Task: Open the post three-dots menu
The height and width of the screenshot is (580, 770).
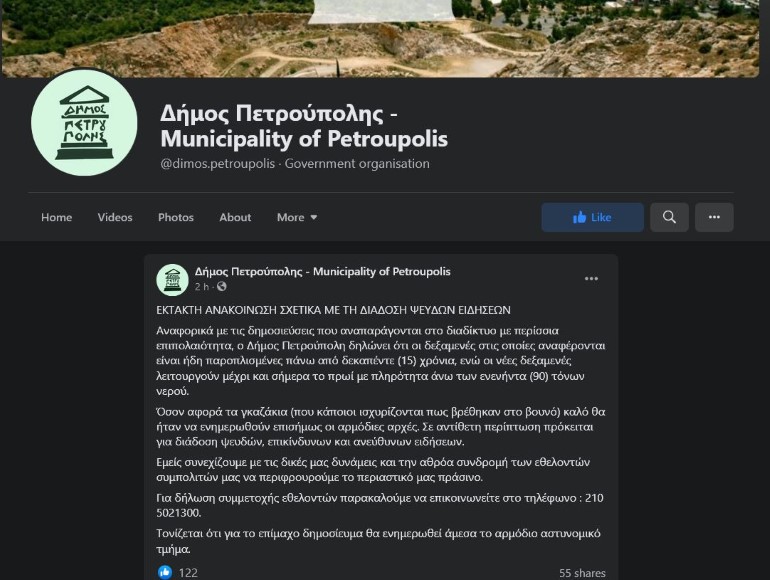Action: 591,278
